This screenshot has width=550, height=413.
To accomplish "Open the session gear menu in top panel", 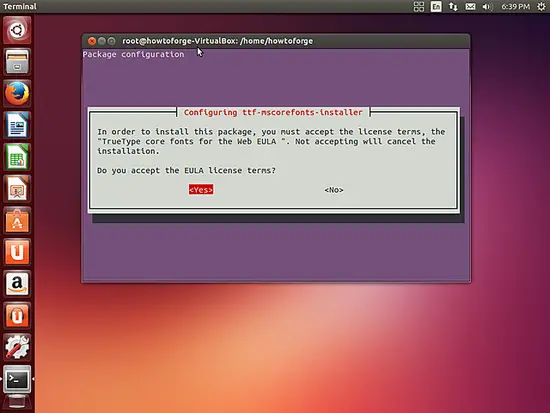I will point(541,7).
